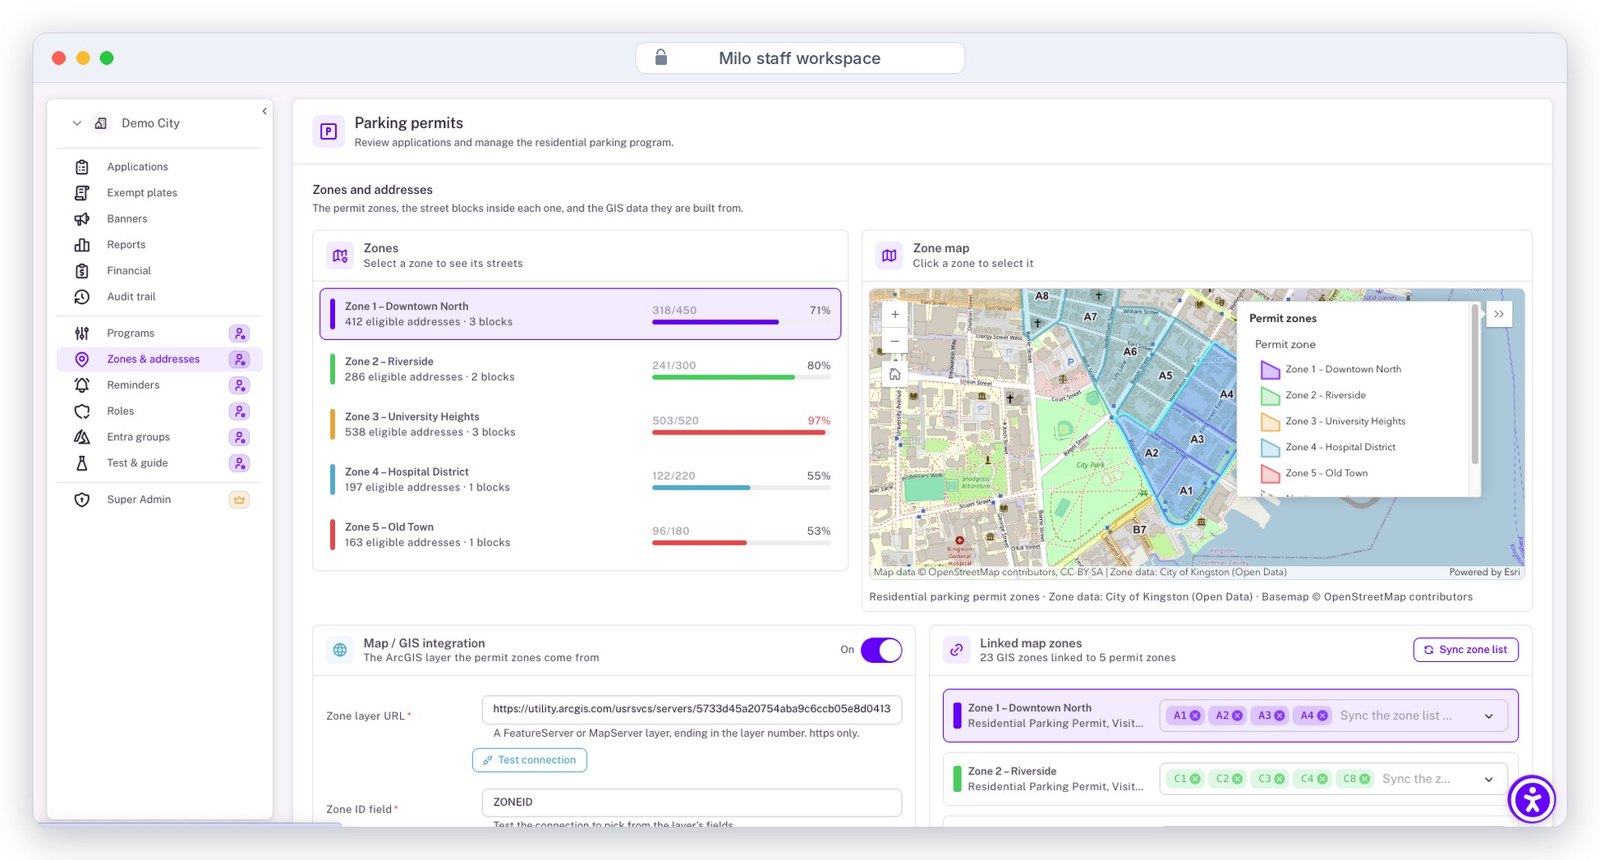The height and width of the screenshot is (860, 1600).
Task: Select the Zone 3 – University Heights row
Action: pyautogui.click(x=580, y=424)
